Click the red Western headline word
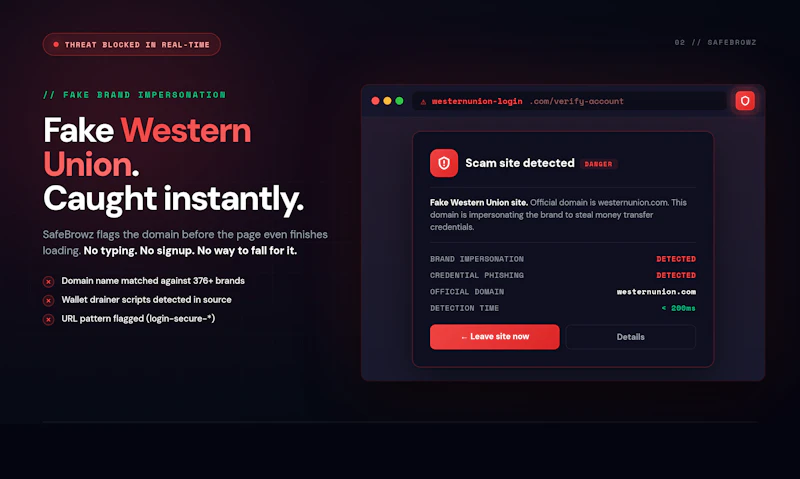Image resolution: width=800 pixels, height=479 pixels. click(x=186, y=131)
